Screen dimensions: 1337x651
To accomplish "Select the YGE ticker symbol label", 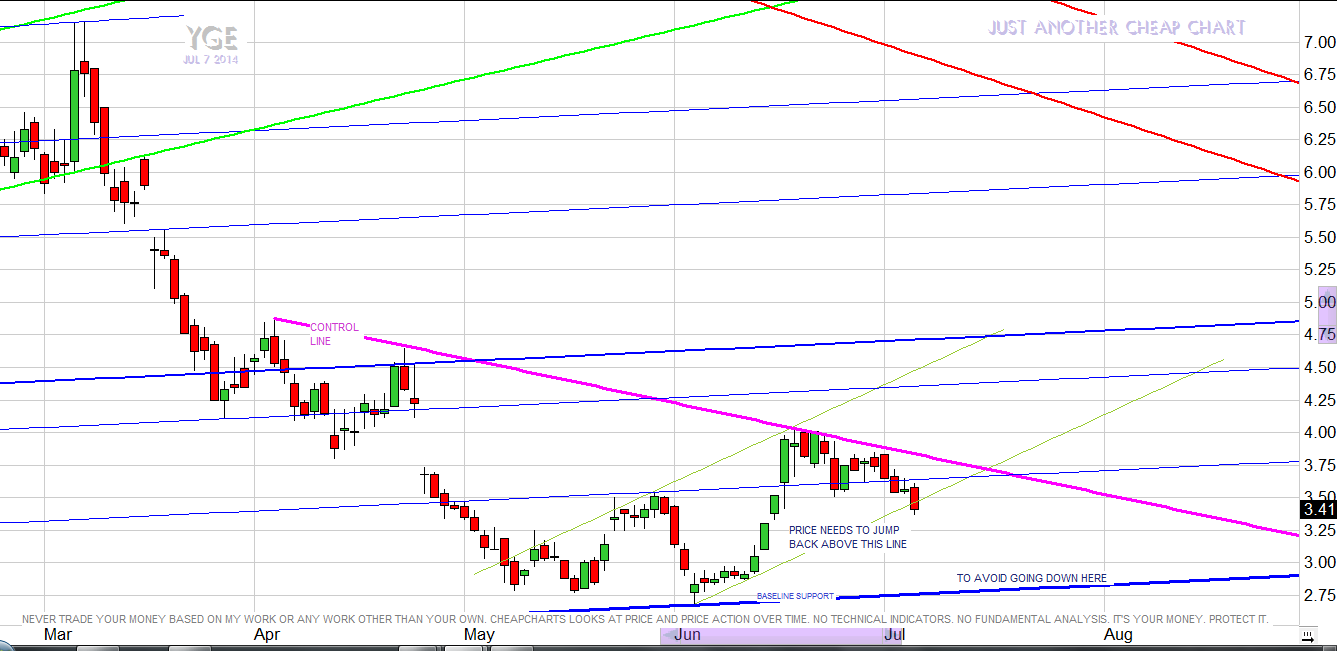I will coord(211,39).
